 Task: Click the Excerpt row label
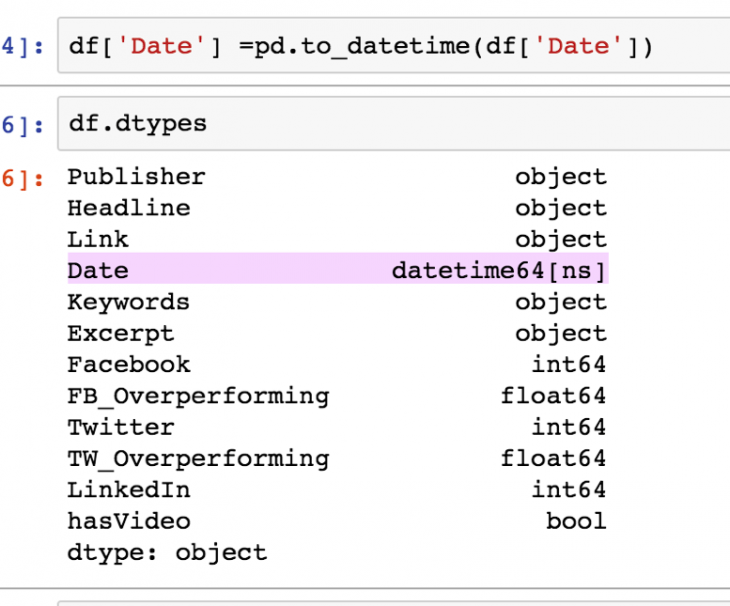pyautogui.click(x=120, y=333)
